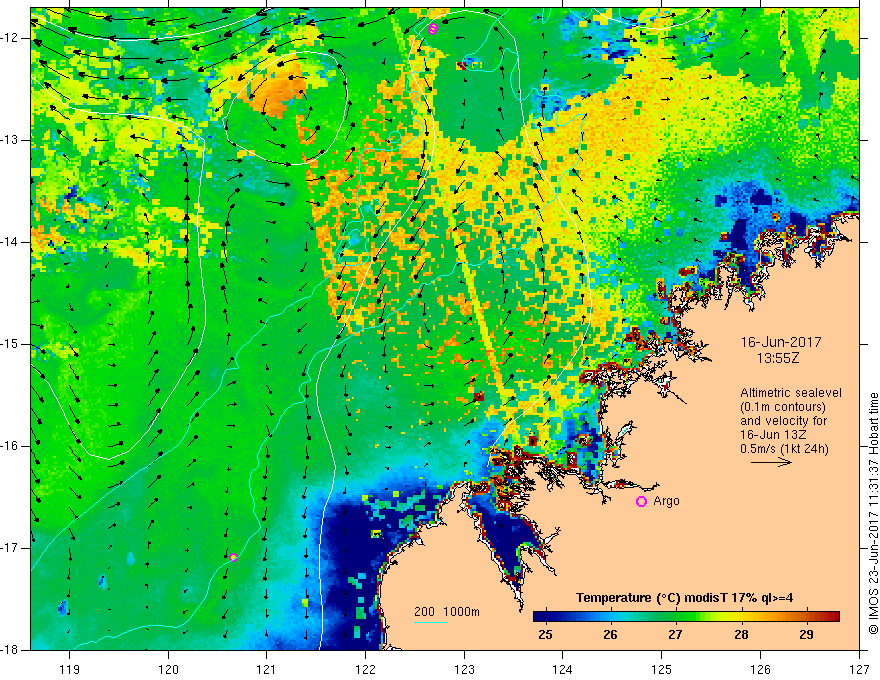880x680 pixels.
Task: Click the latitude axis label "-17"
Action: tap(11, 548)
